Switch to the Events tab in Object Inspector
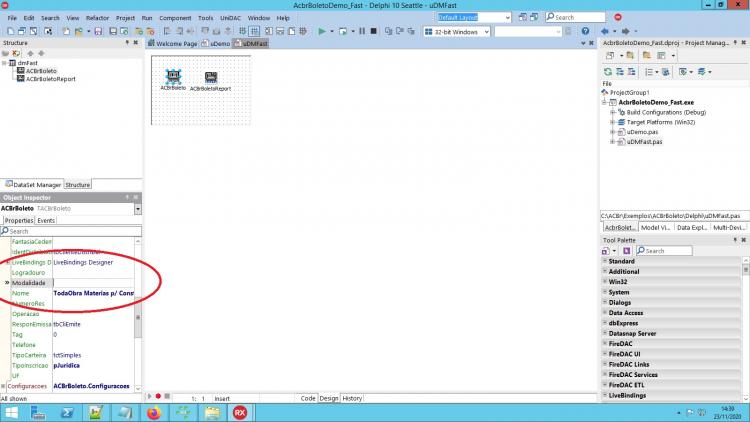Screen dimensions: 750x422 pos(46,221)
